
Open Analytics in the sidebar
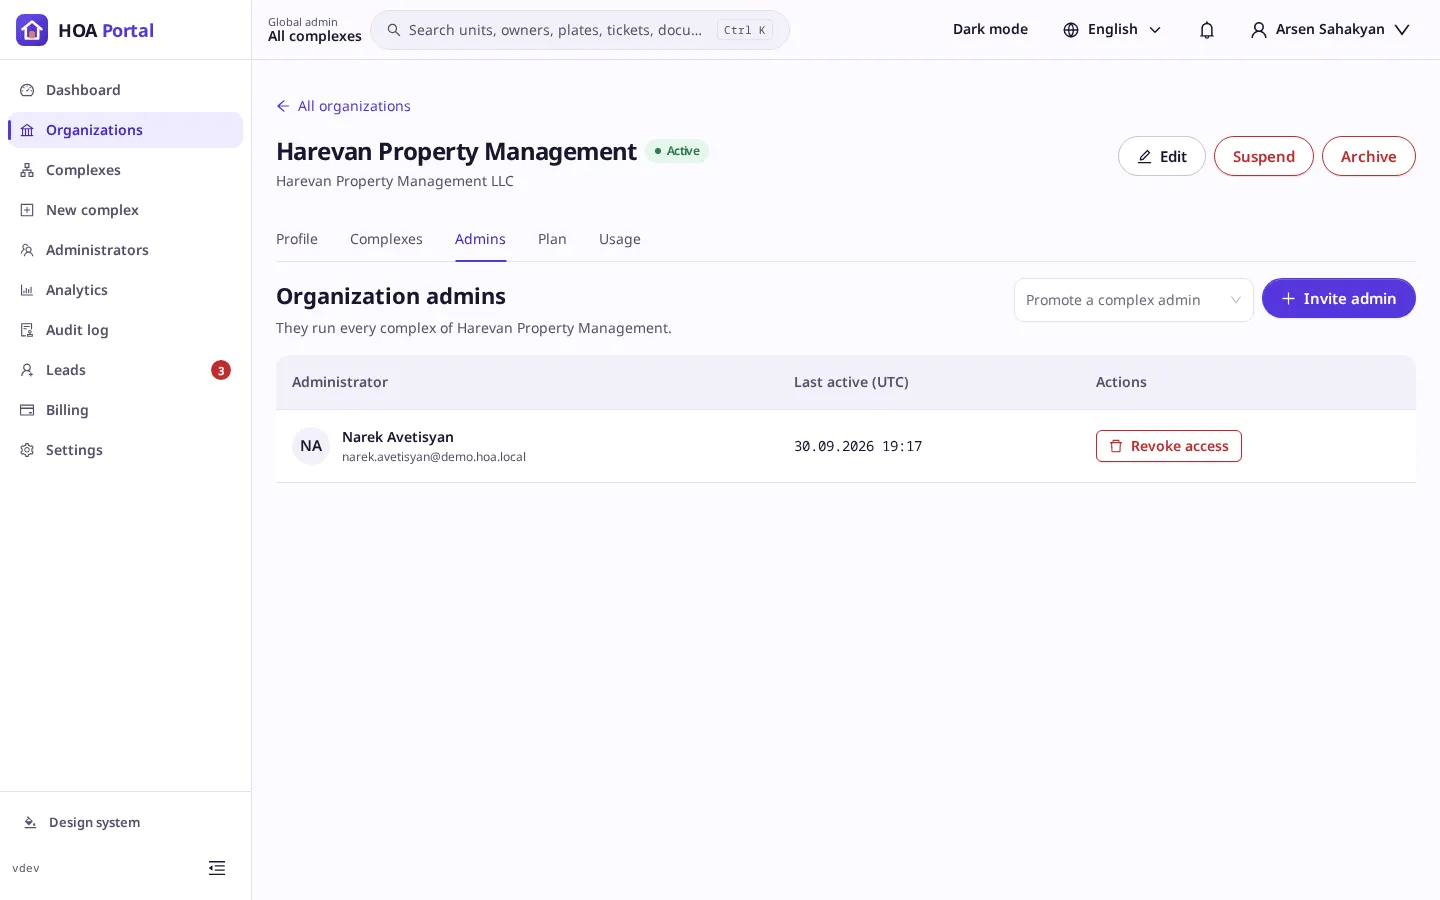click(125, 290)
